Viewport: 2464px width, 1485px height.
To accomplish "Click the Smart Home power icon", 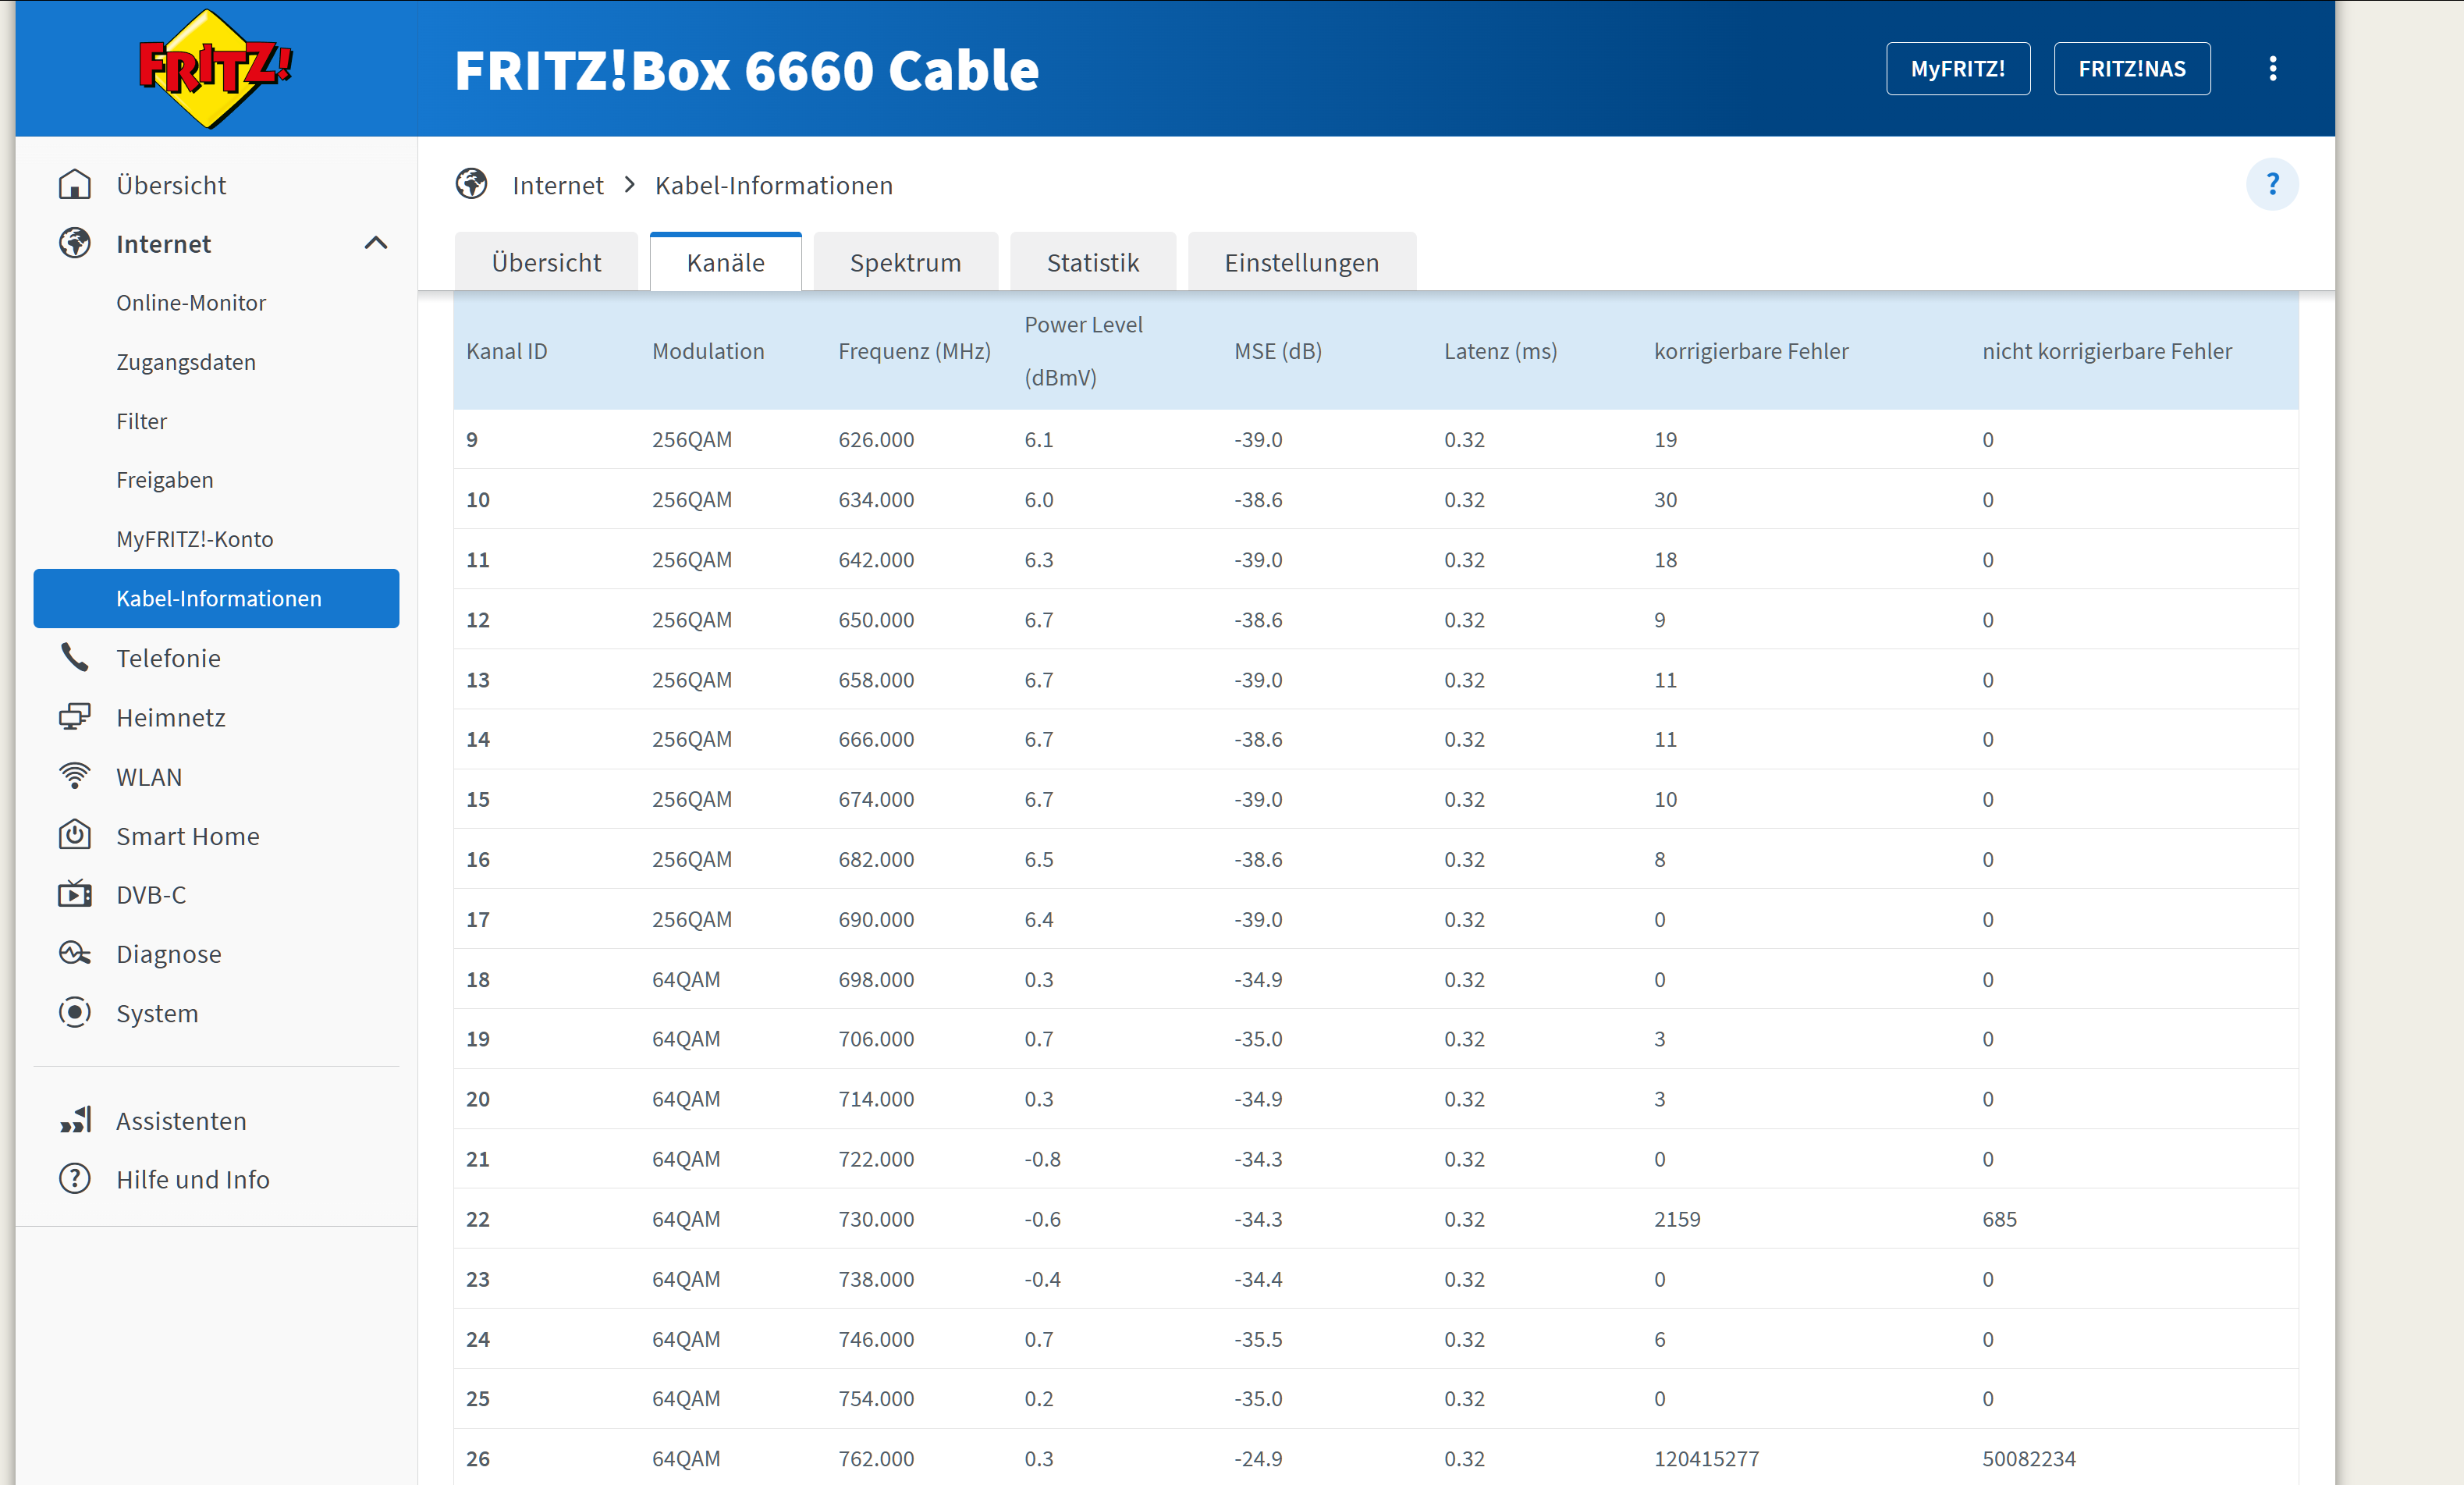I will coord(75,835).
